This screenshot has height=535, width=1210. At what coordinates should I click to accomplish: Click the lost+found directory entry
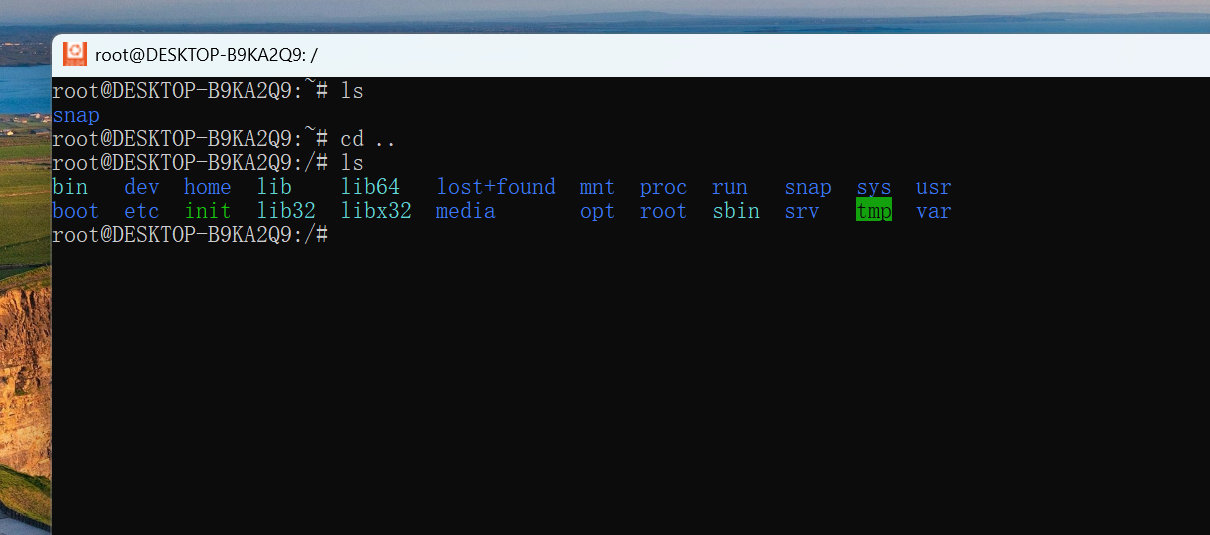coord(496,187)
